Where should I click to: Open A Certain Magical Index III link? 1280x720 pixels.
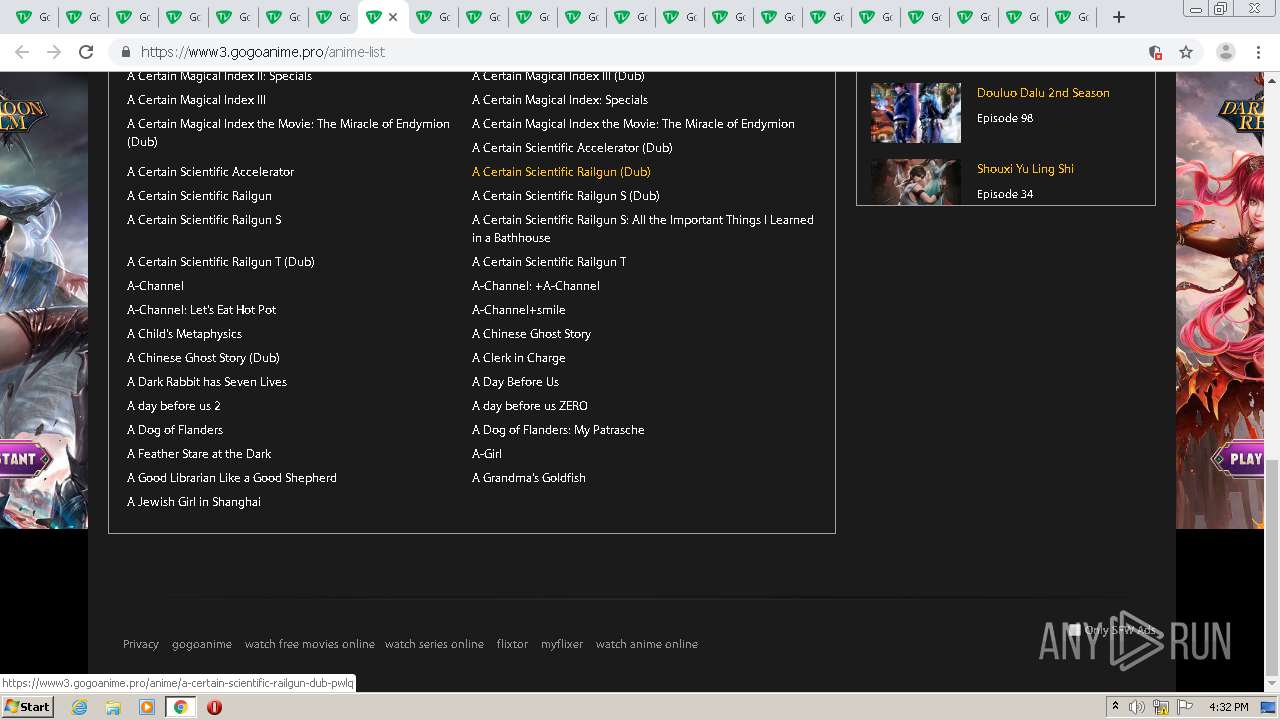196,100
